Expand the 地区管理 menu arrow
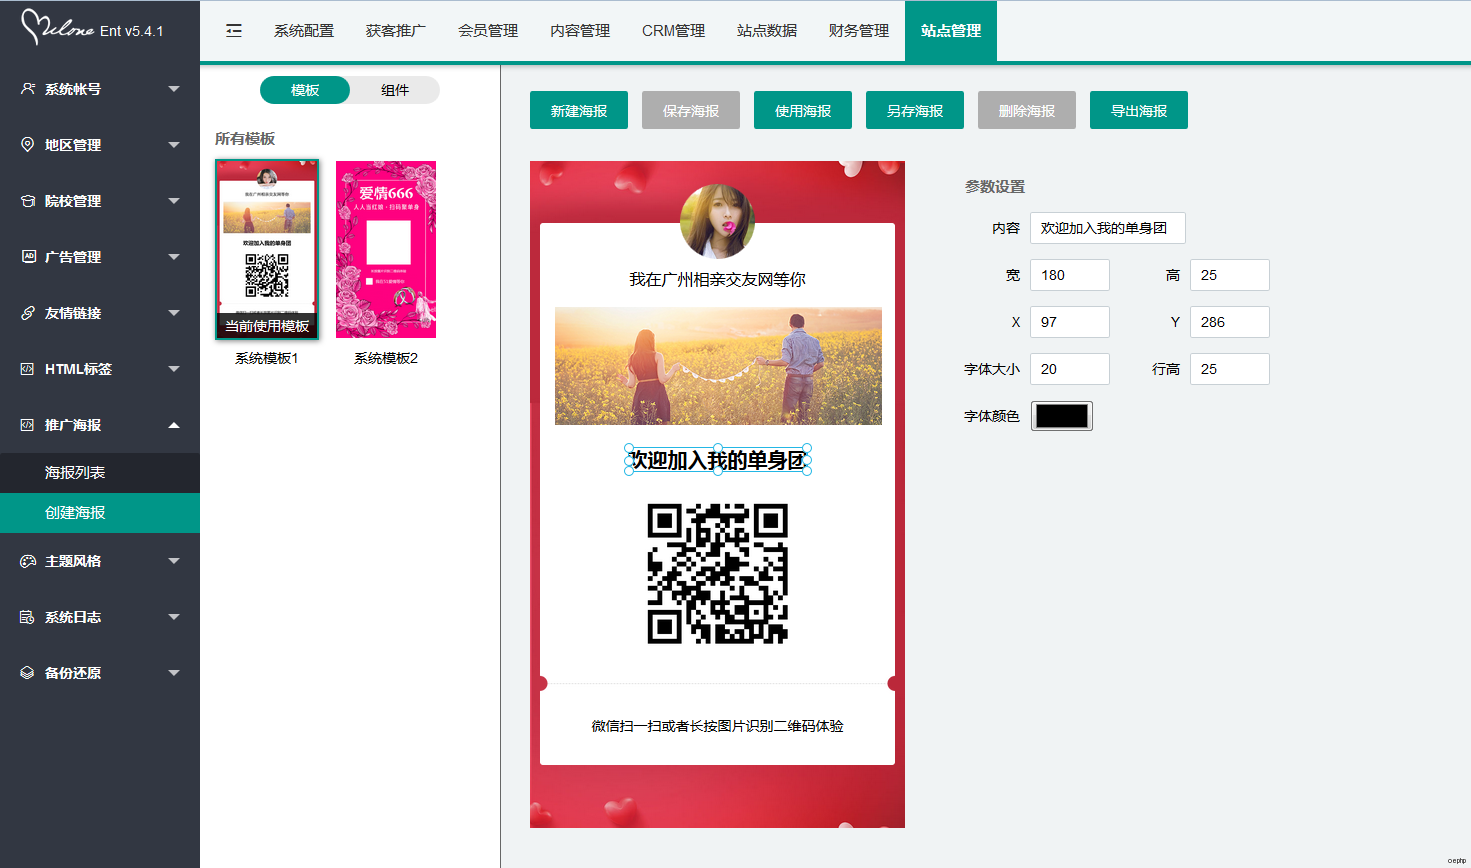This screenshot has width=1471, height=868. 174,145
